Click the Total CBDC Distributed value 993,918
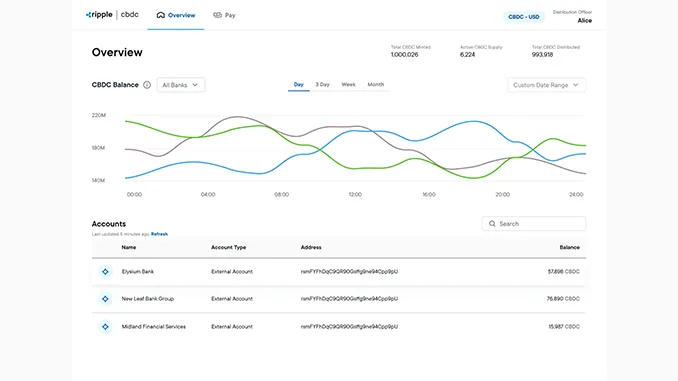The image size is (678, 381). coord(542,54)
